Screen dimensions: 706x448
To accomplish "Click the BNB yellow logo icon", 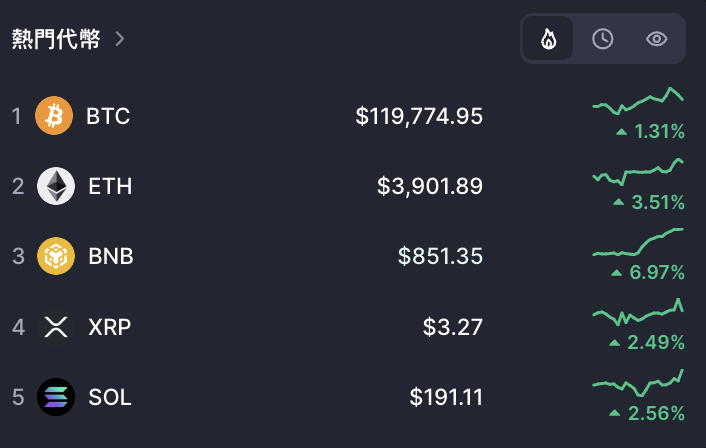I will tap(56, 256).
